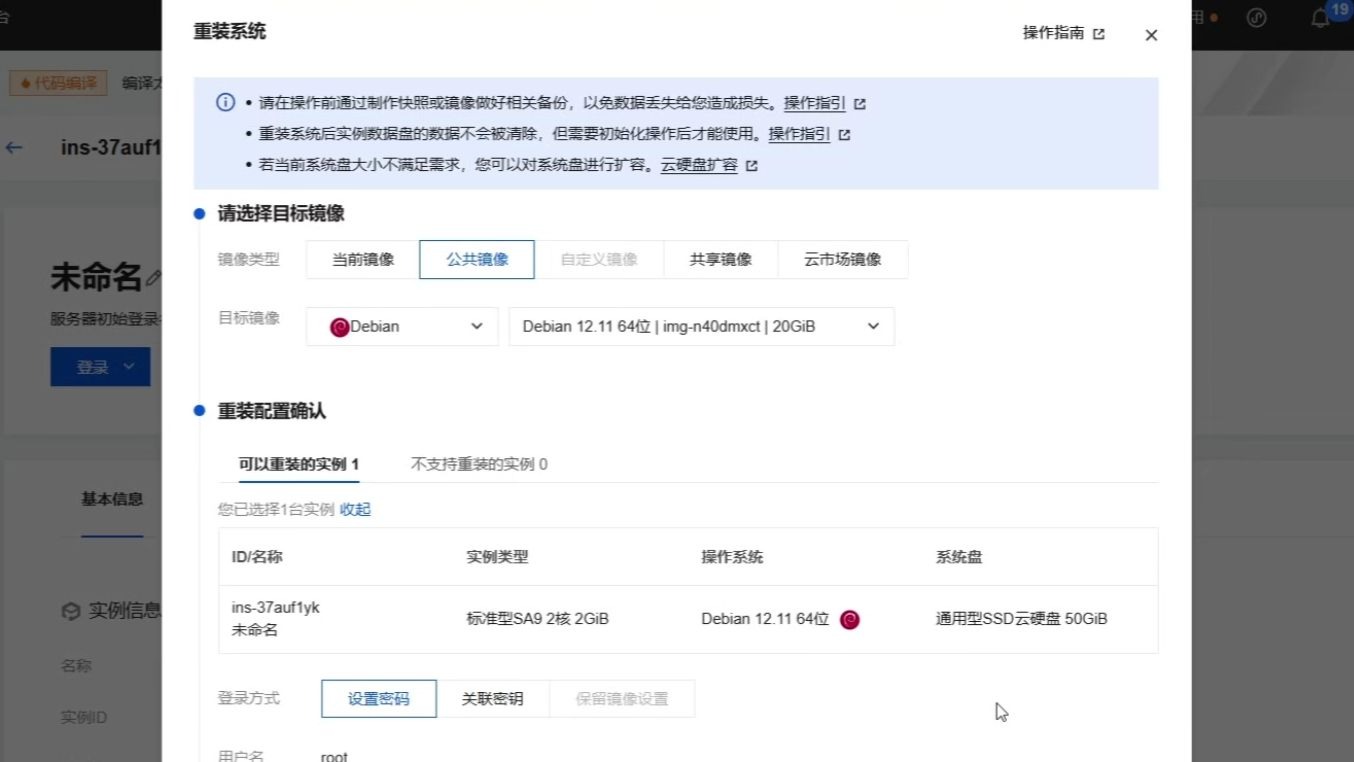Select 云市场镜像 image type
This screenshot has height=762, width=1354.
click(843, 259)
